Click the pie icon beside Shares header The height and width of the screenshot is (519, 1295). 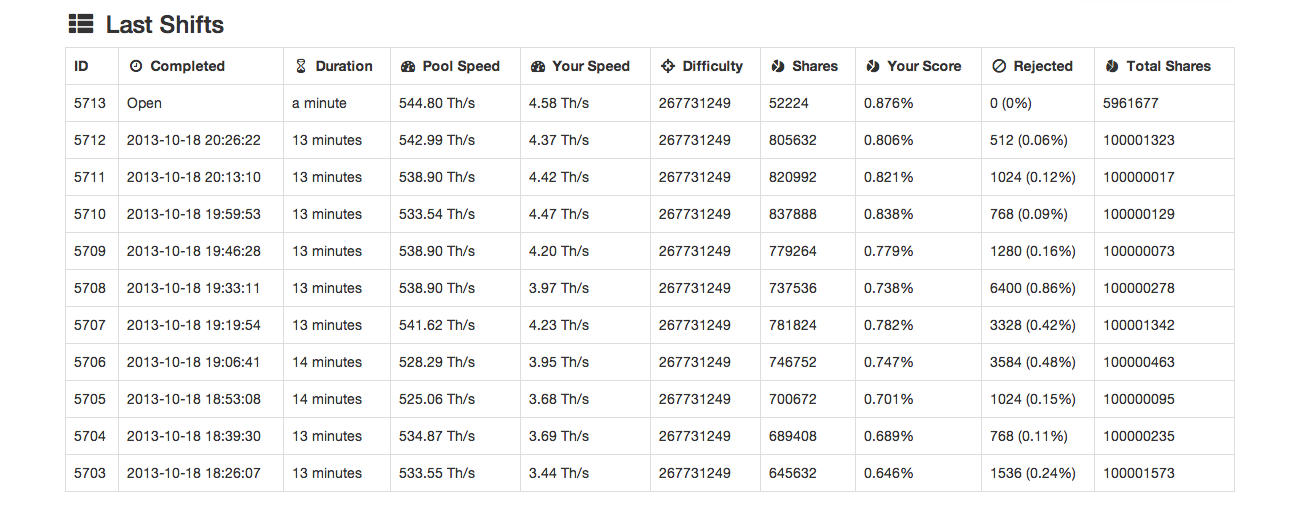778,66
